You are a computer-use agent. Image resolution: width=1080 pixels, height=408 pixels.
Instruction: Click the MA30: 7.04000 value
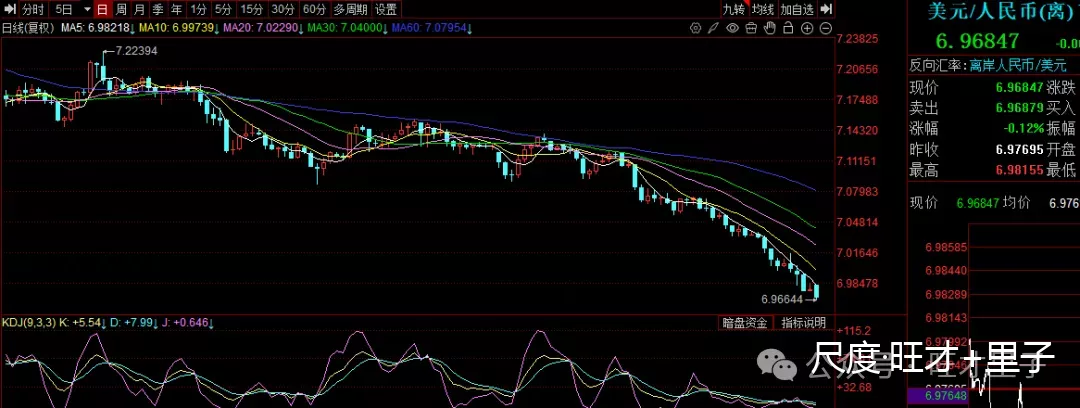click(346, 28)
